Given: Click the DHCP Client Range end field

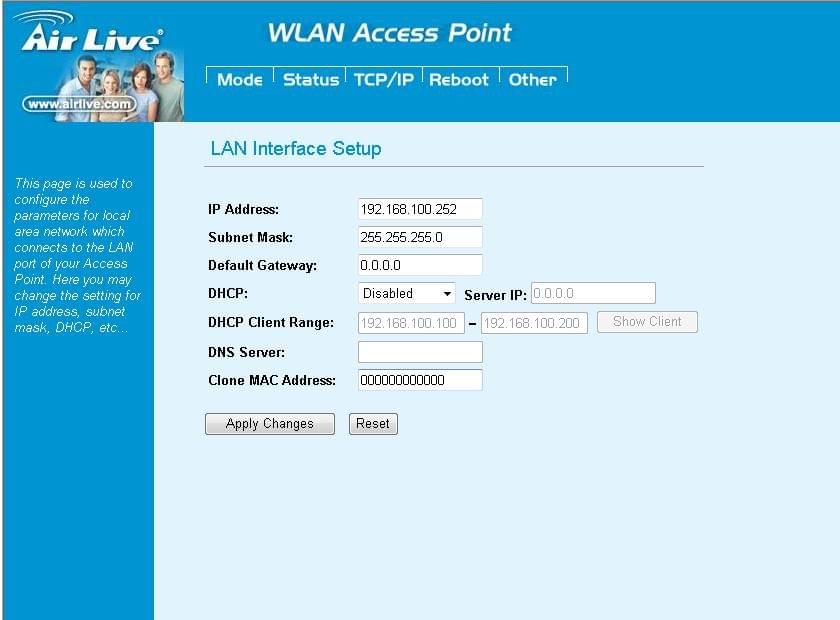Looking at the screenshot, I should [534, 323].
